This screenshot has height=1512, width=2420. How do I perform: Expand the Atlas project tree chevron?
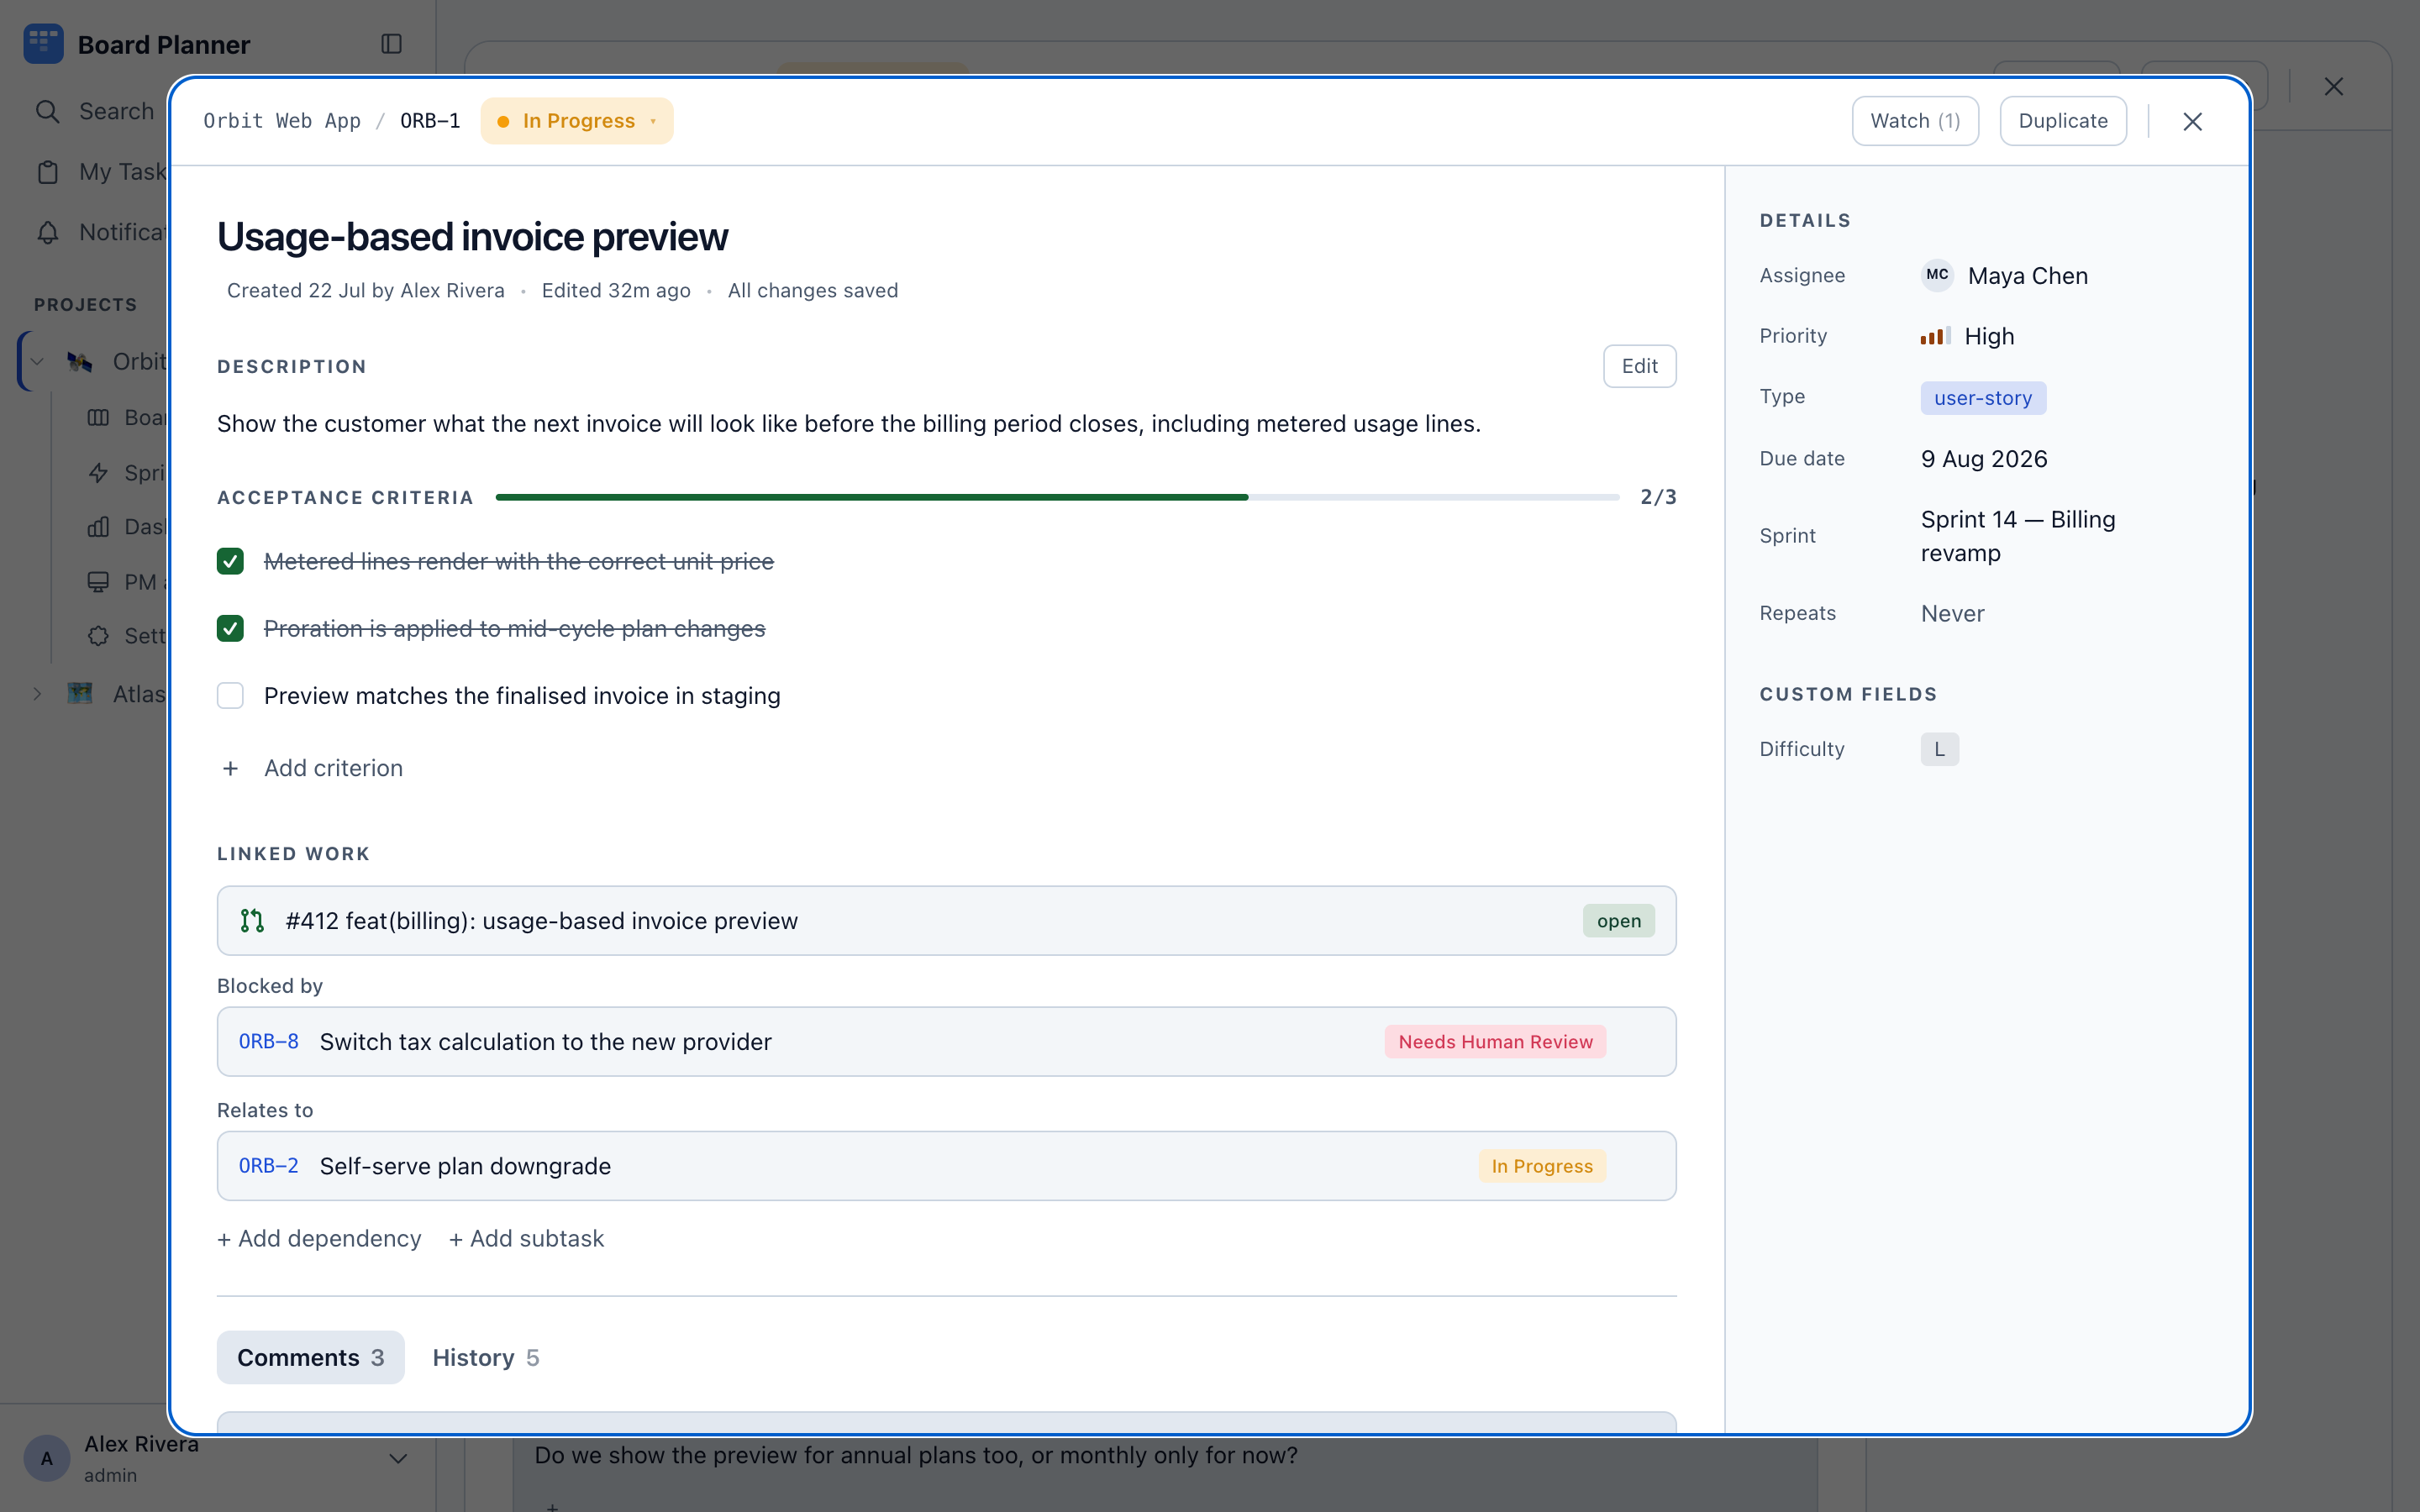37,693
